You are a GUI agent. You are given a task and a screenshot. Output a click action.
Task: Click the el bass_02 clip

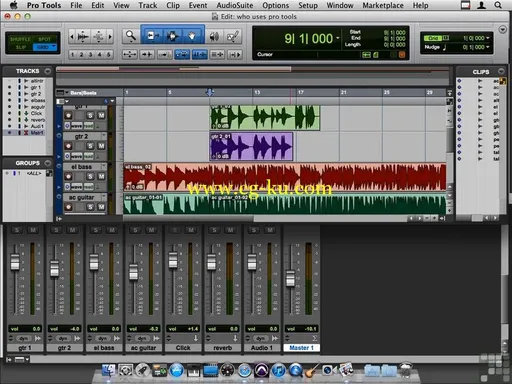(x=284, y=177)
